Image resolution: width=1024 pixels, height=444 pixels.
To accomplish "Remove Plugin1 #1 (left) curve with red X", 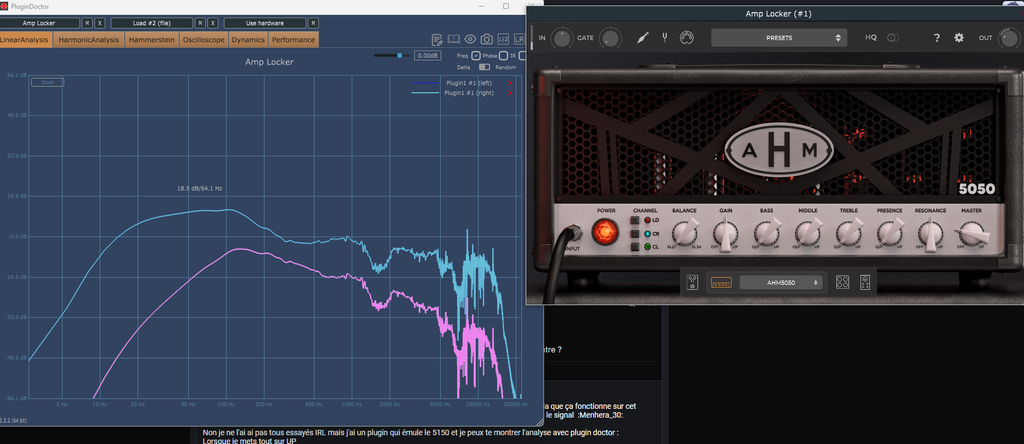I will pos(510,84).
